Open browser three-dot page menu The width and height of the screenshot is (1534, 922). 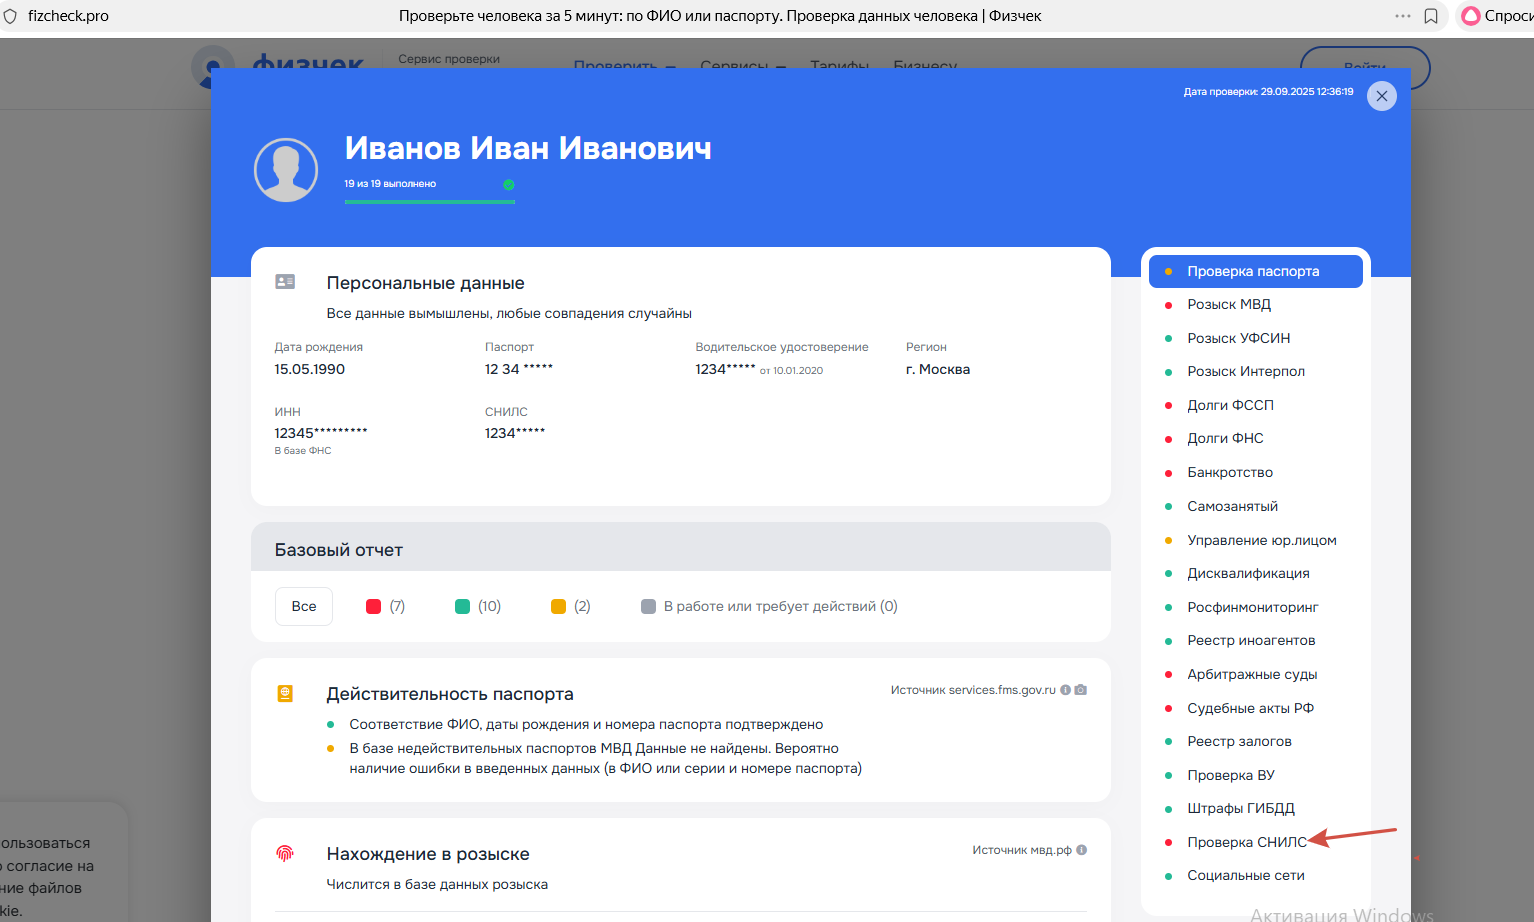click(1402, 16)
